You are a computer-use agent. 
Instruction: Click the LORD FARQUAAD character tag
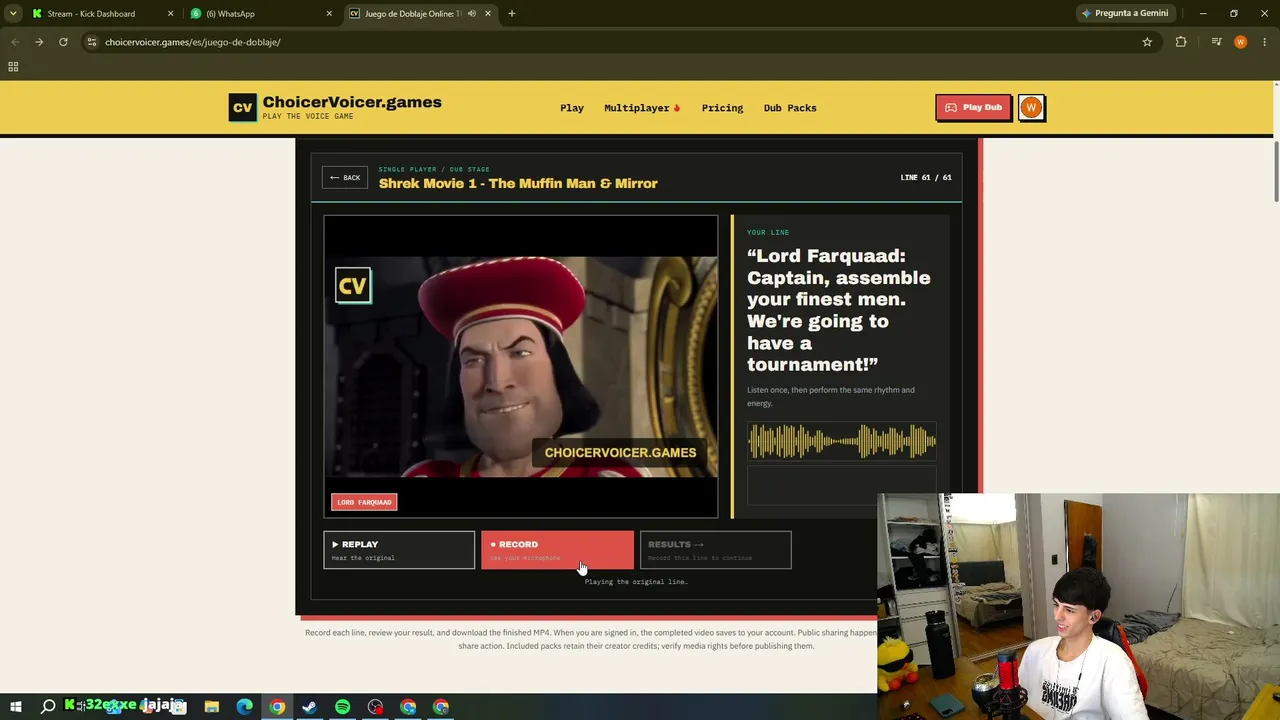pos(364,502)
